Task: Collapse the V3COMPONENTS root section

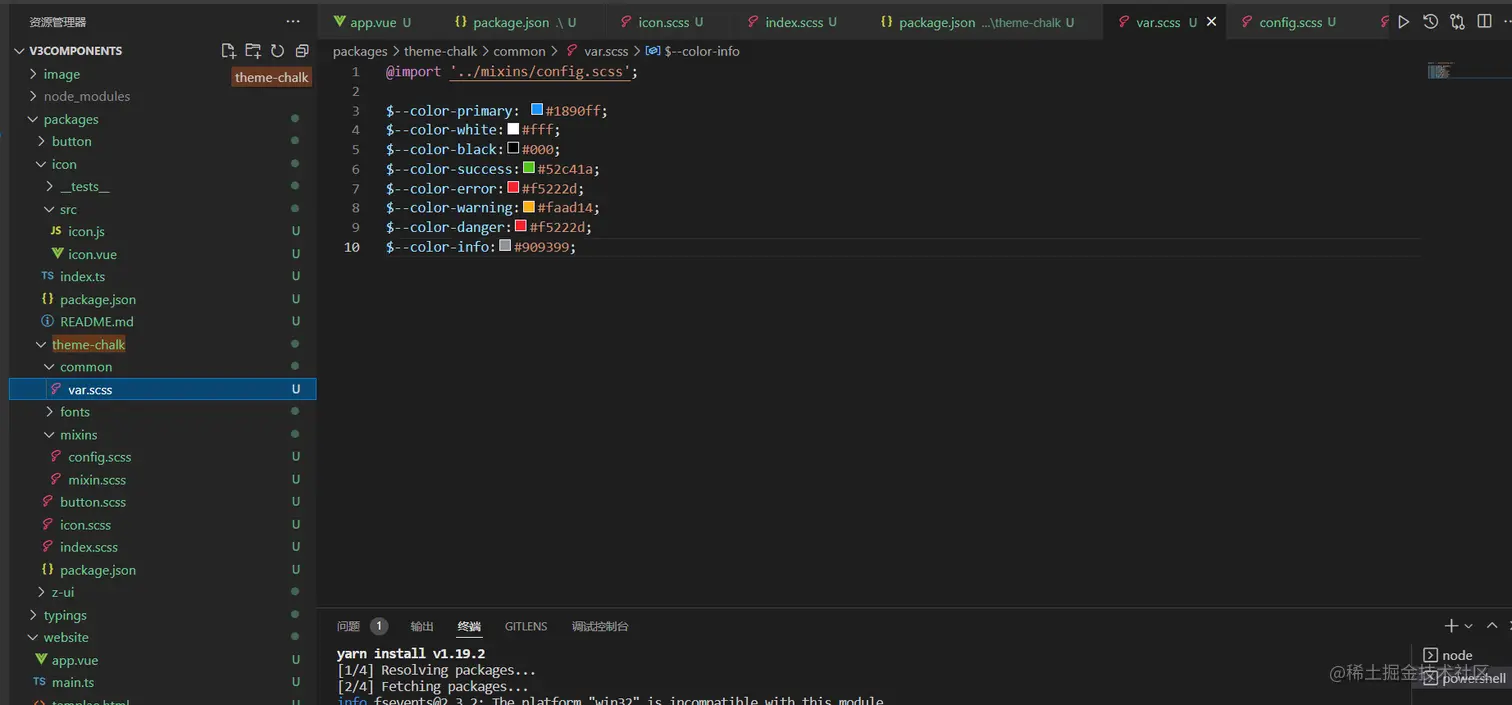Action: [75, 51]
